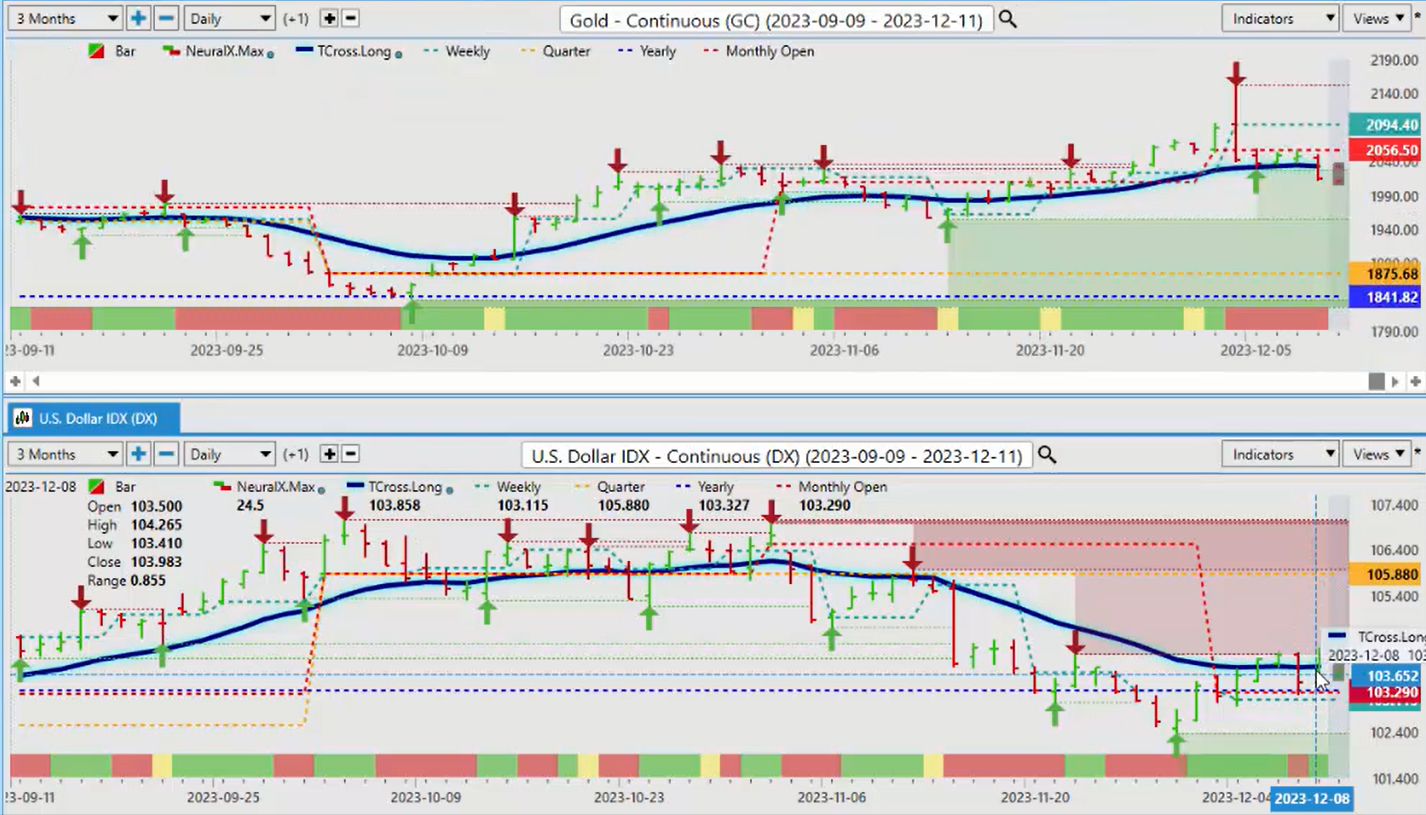Click the 1841.82 blue price label
Screen dimensions: 1426x815
pyautogui.click(x=1384, y=297)
